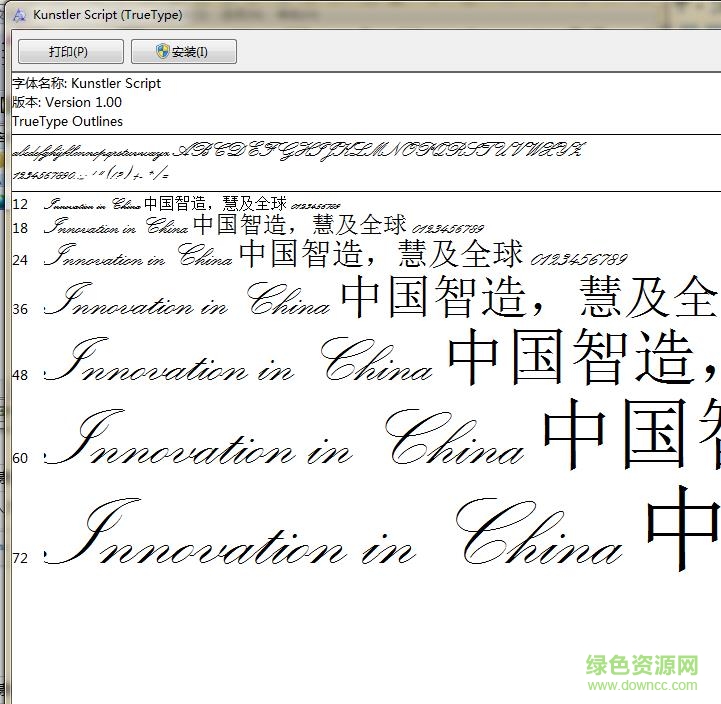Click the font viewer title bar icon
Image resolution: width=721 pixels, height=704 pixels.
19,15
